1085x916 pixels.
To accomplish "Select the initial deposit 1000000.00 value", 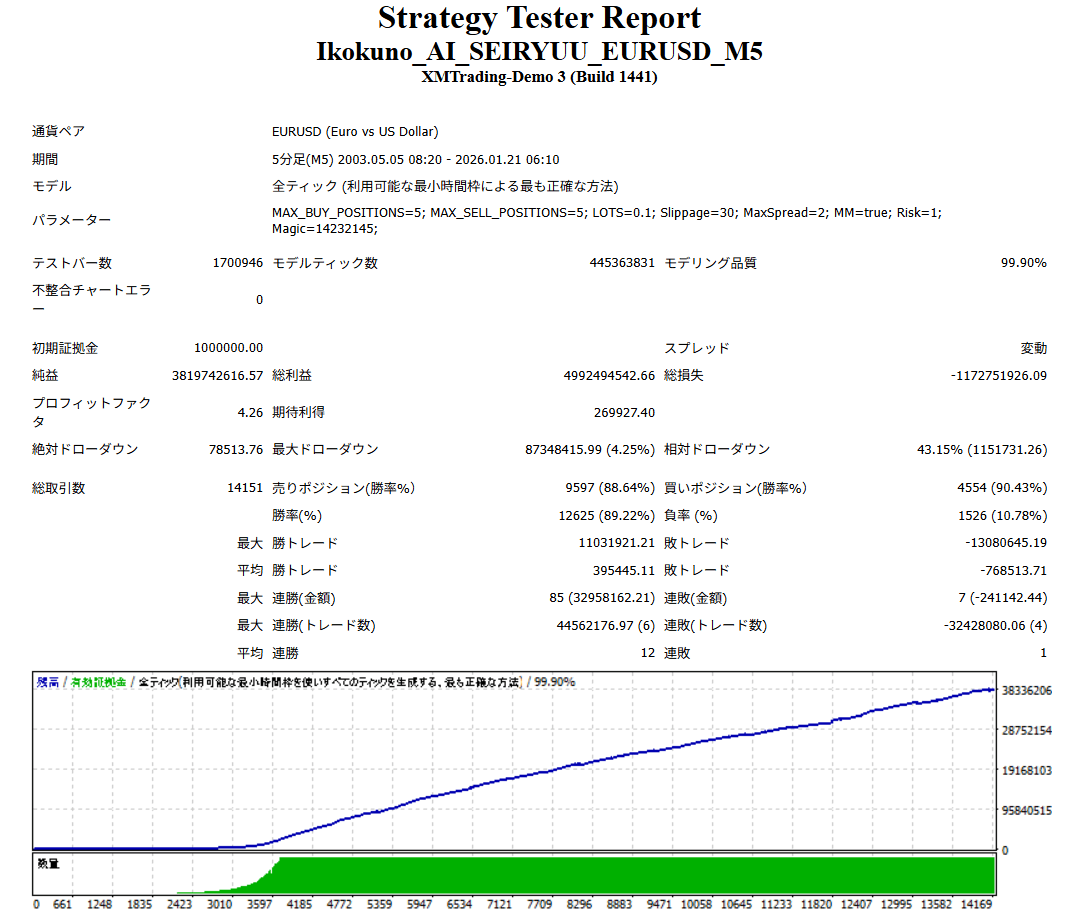I will click(x=228, y=348).
